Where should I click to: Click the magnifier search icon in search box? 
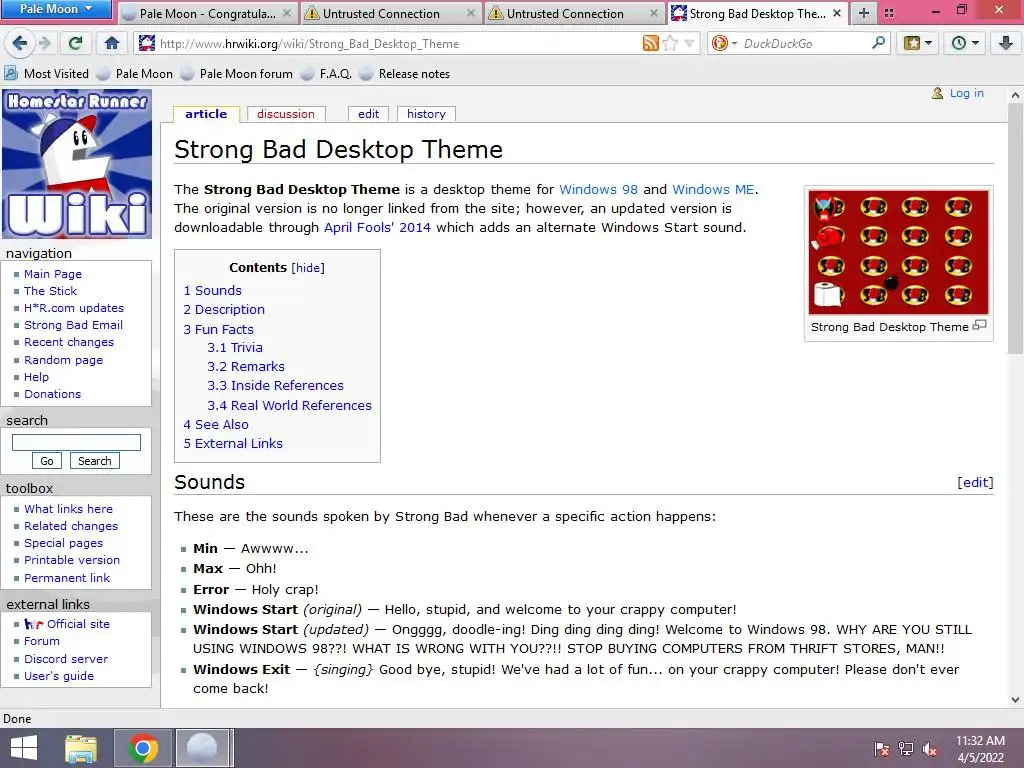pos(879,43)
